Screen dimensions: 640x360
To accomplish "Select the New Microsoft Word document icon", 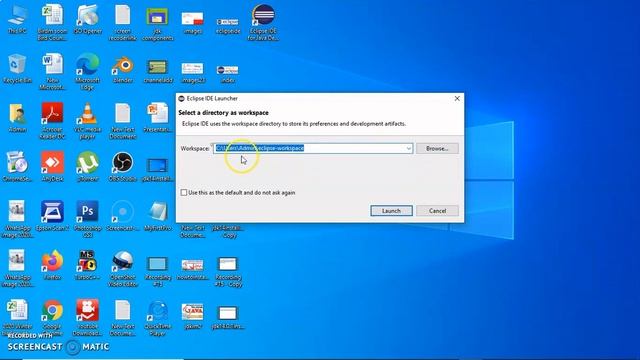I will click(52, 72).
